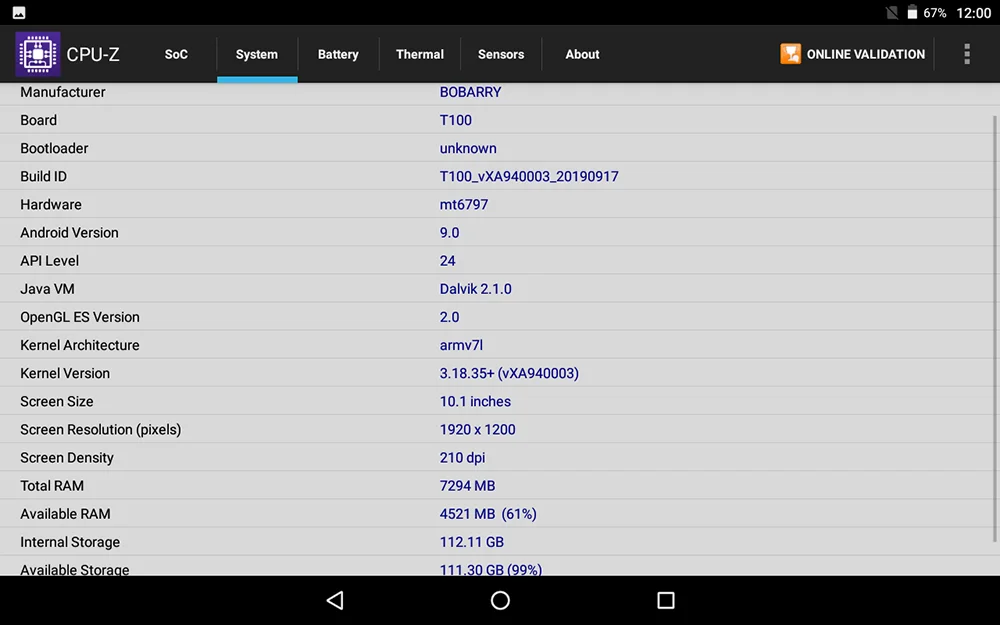Click the ONLINE VALIDATION button label
The height and width of the screenshot is (625, 1000).
pos(865,54)
